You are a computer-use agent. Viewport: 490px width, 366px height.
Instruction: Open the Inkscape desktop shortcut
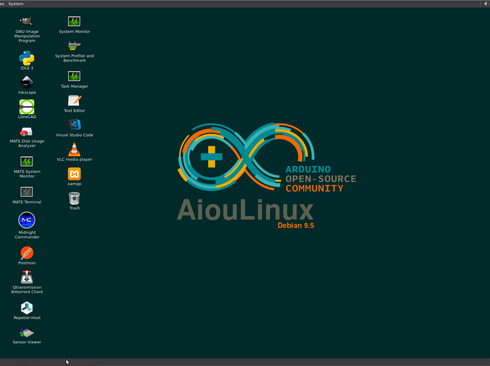(27, 82)
